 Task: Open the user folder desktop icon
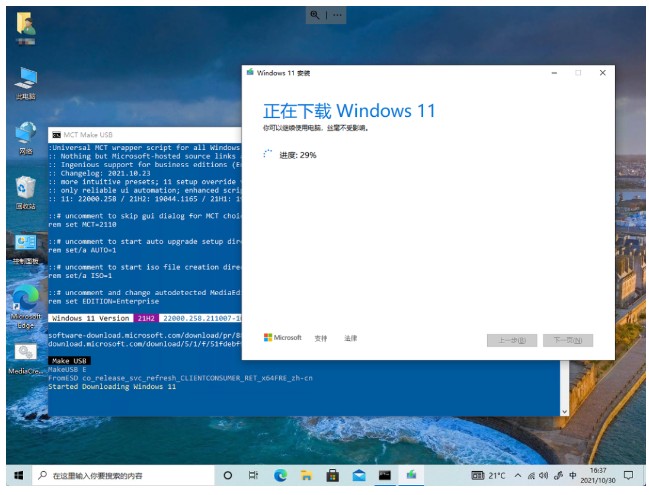(x=26, y=24)
